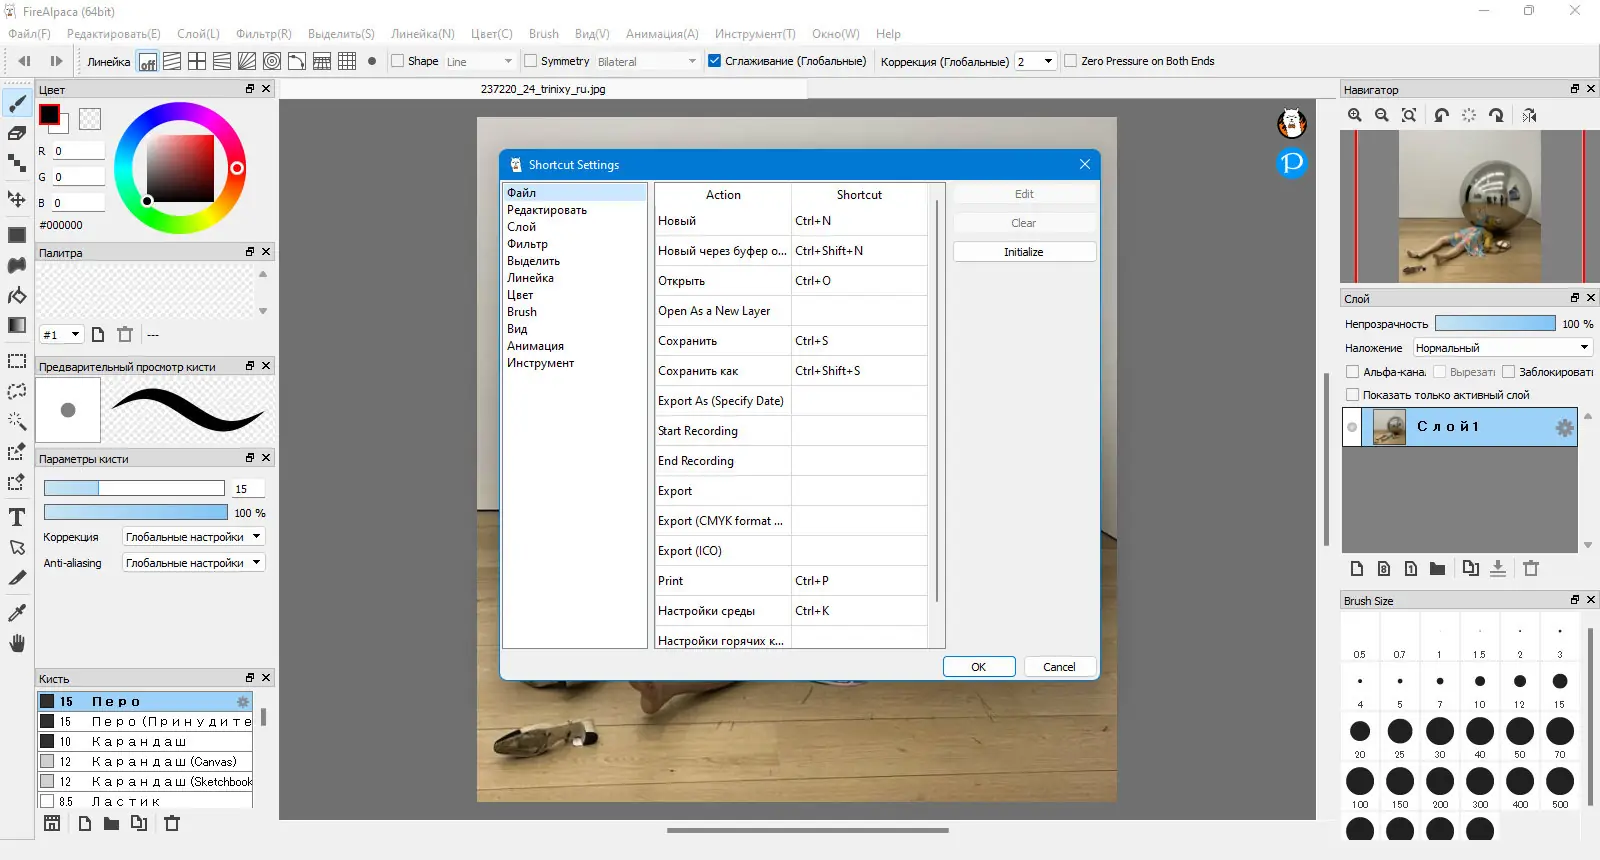Open the palette #1 dropdown

pos(61,334)
